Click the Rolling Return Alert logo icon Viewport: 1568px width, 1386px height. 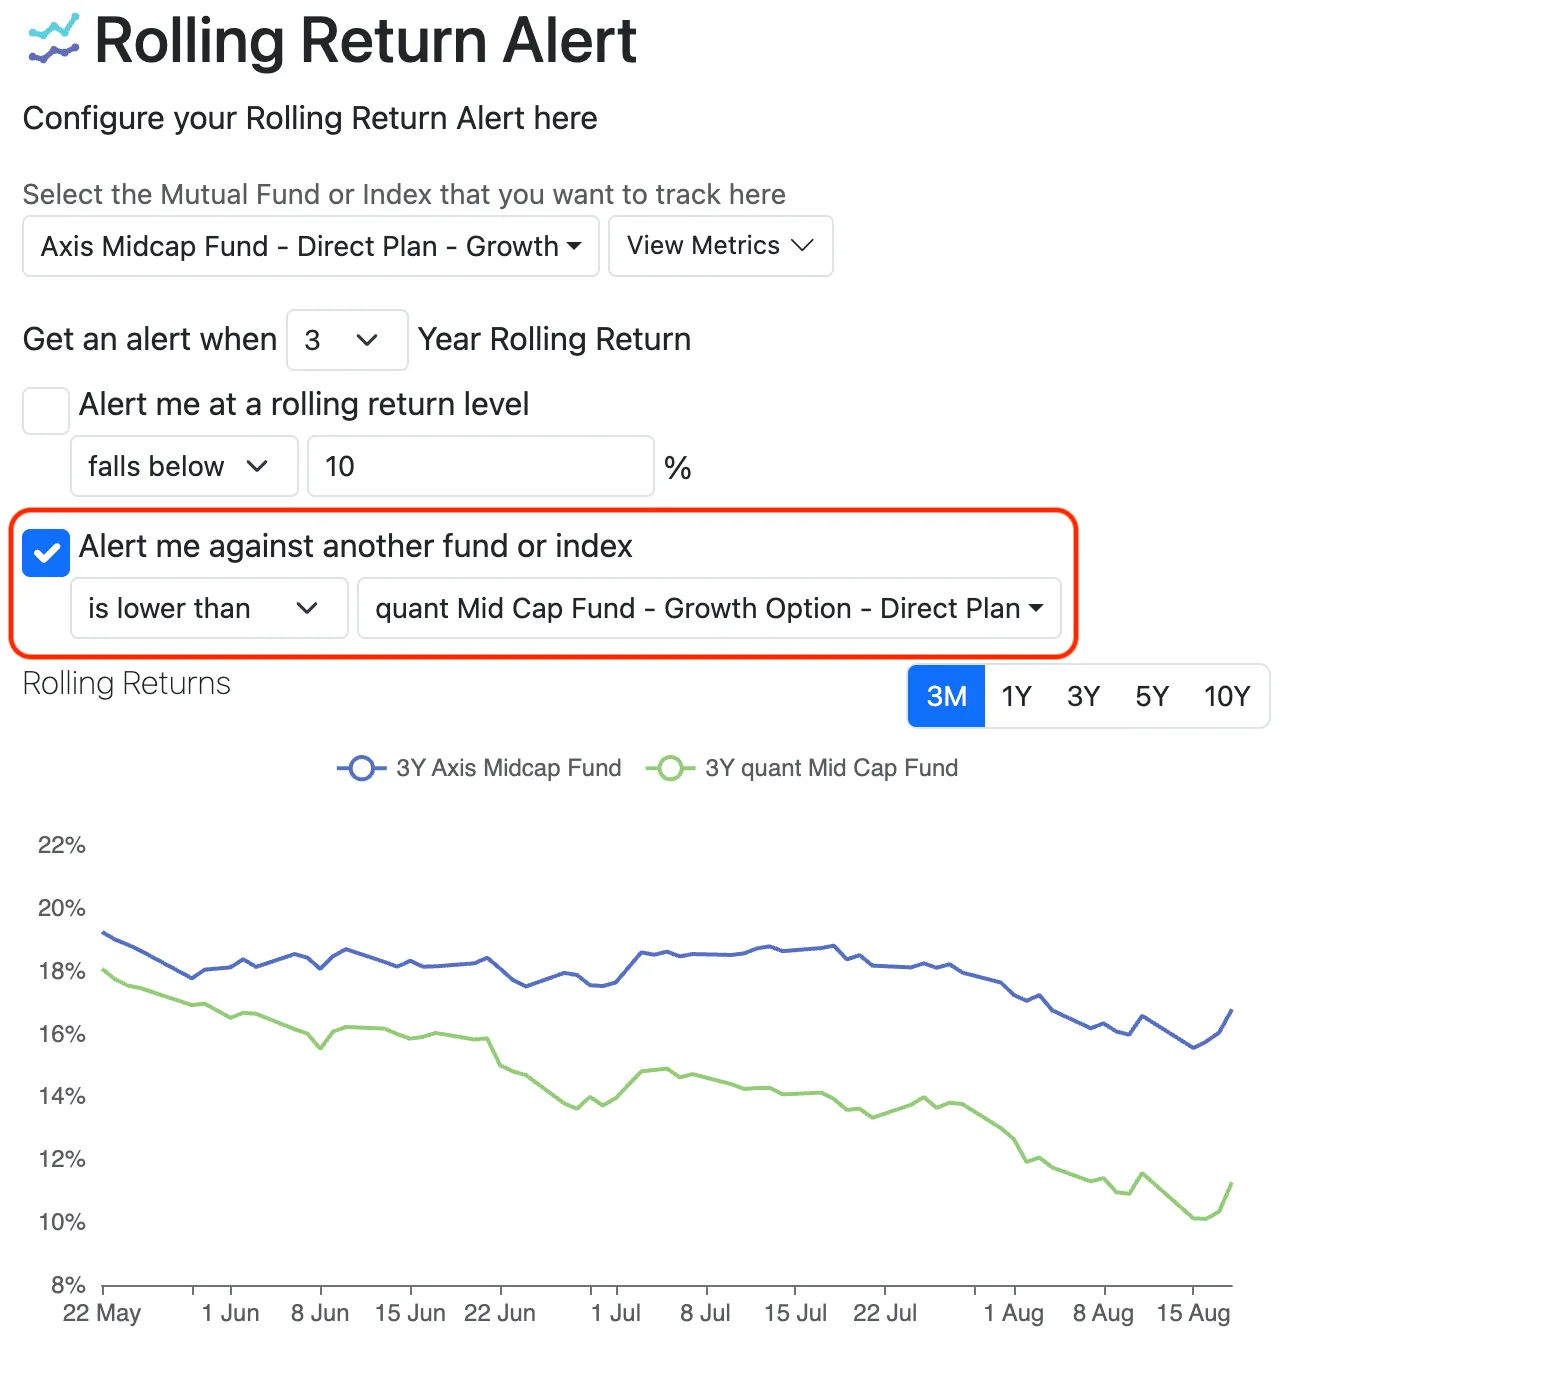click(x=54, y=39)
